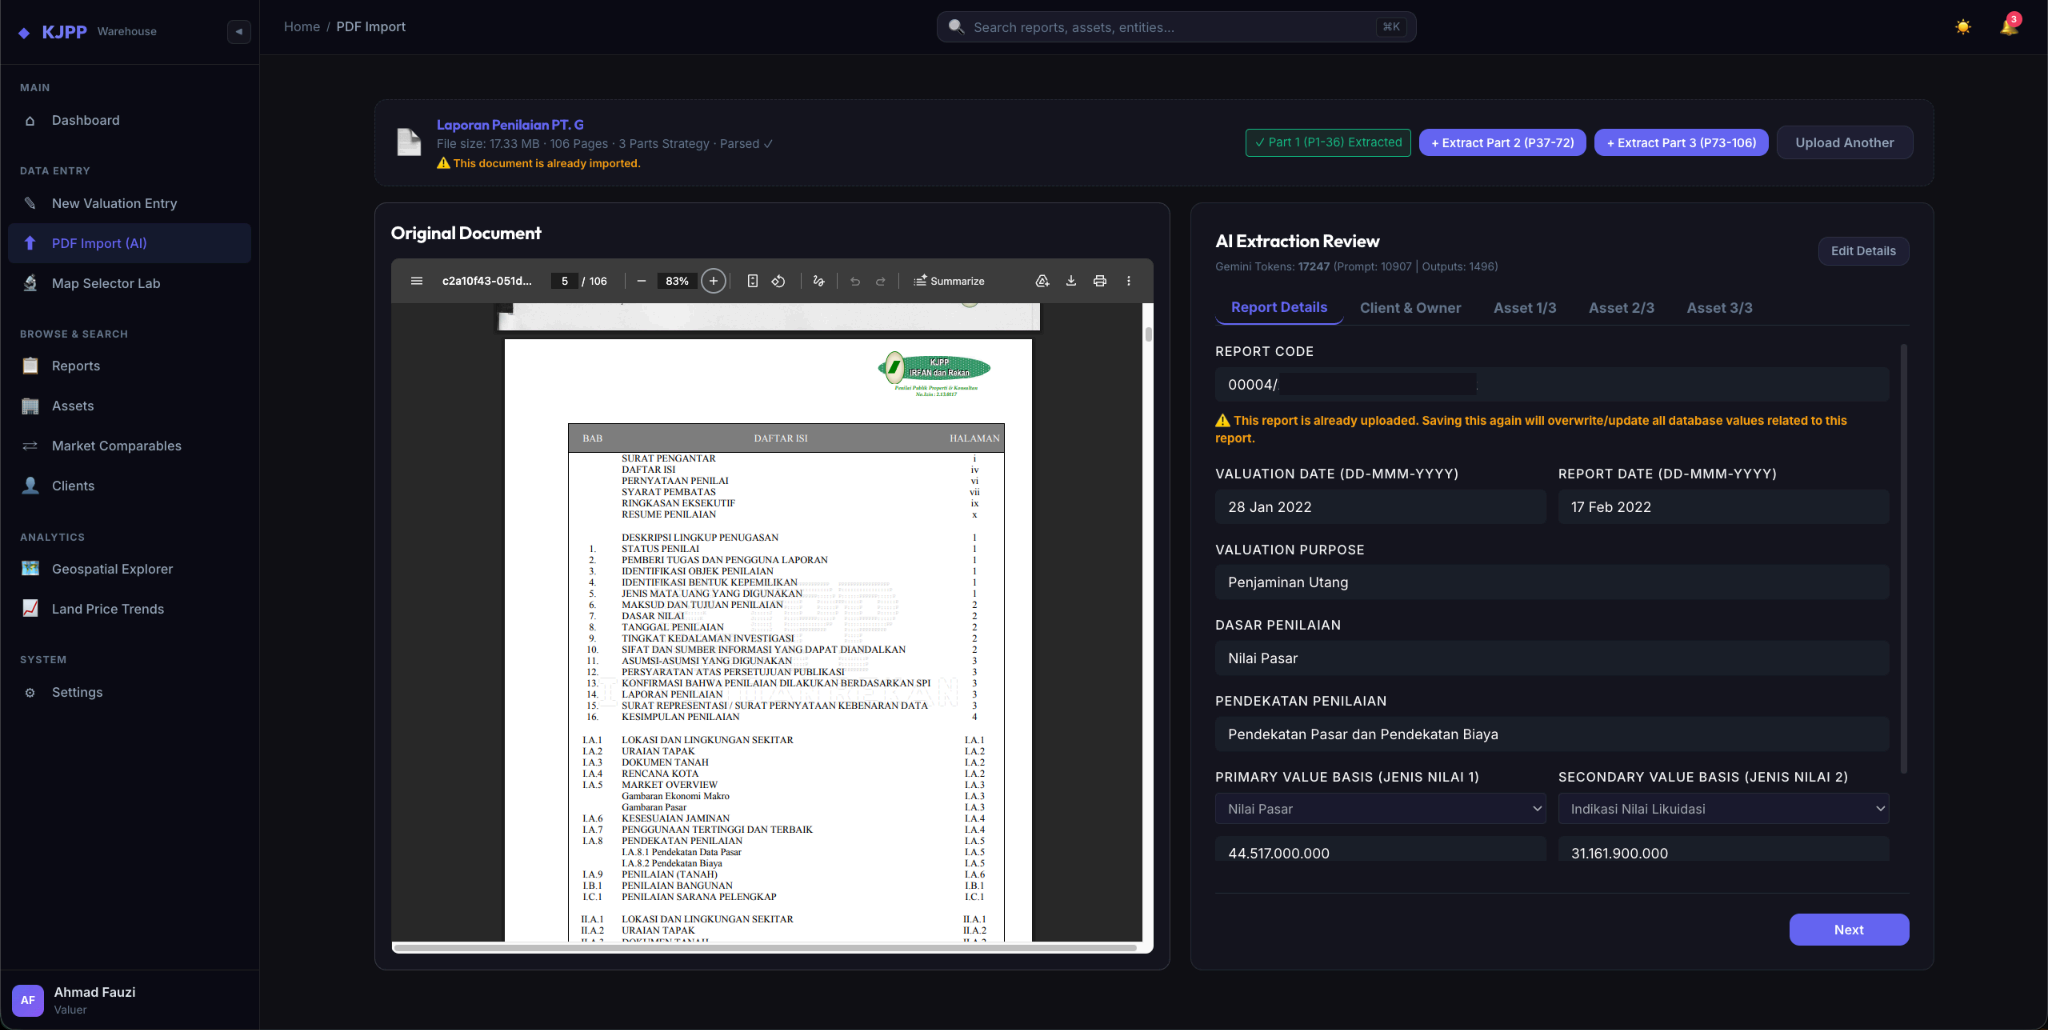Rotate the PDF counterclockwise
This screenshot has height=1030, width=2048.
778,281
